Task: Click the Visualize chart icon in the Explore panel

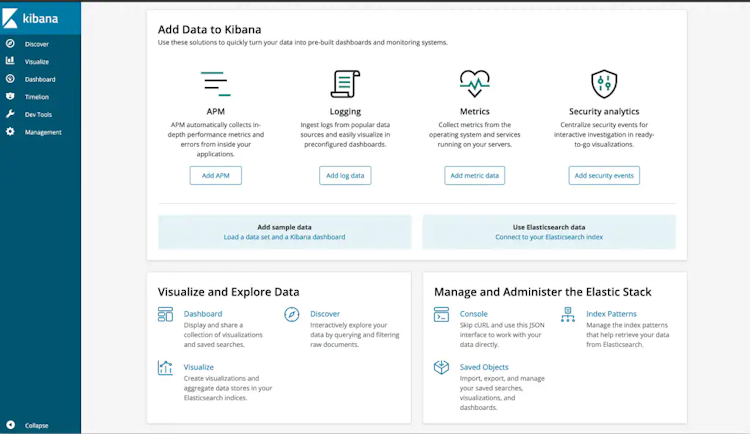Action: click(165, 368)
